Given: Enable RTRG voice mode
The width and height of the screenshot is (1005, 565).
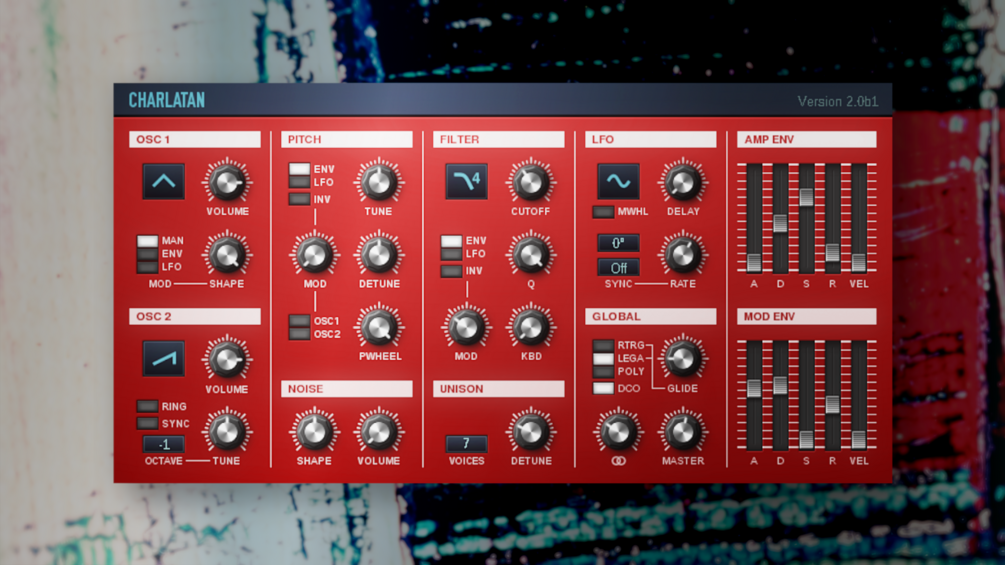Looking at the screenshot, I should [x=603, y=345].
